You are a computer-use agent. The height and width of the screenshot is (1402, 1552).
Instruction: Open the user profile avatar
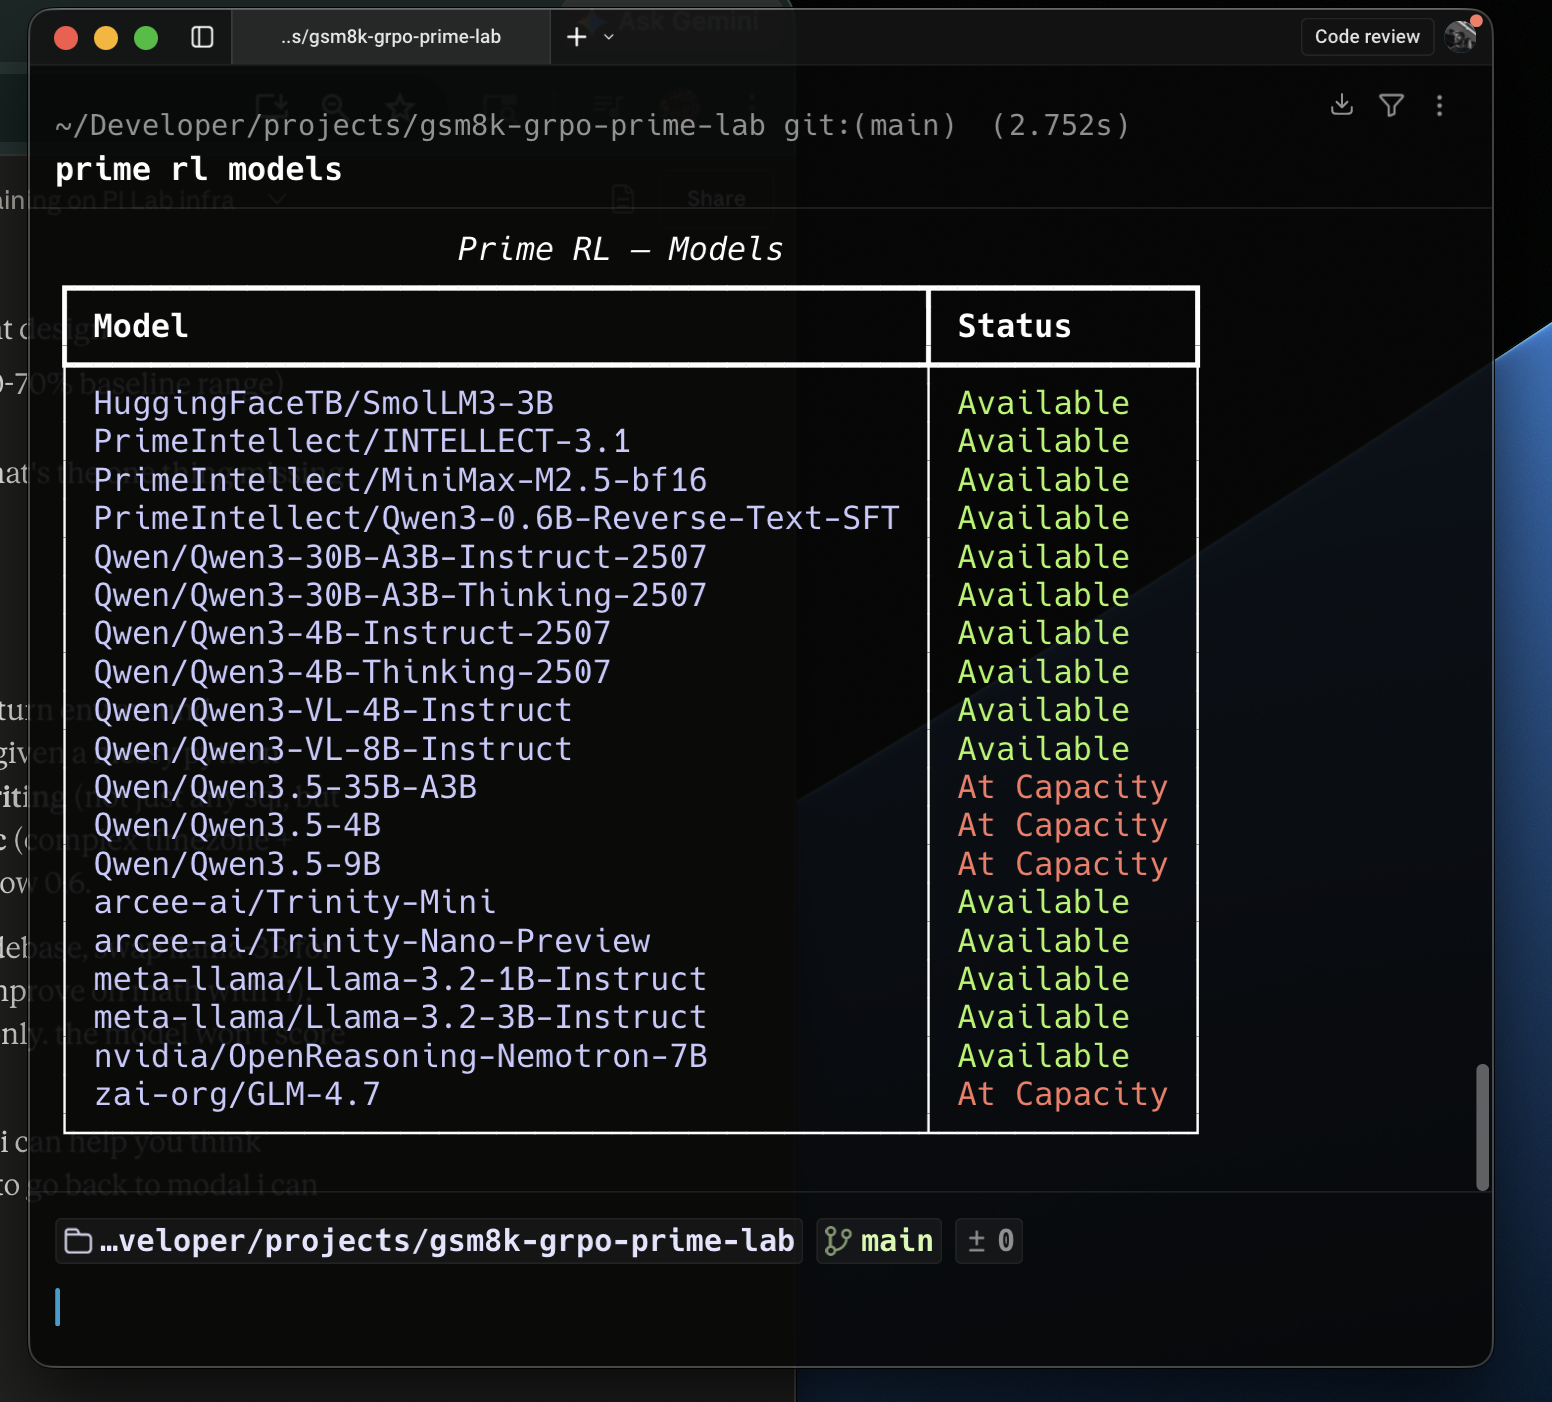(x=1461, y=36)
